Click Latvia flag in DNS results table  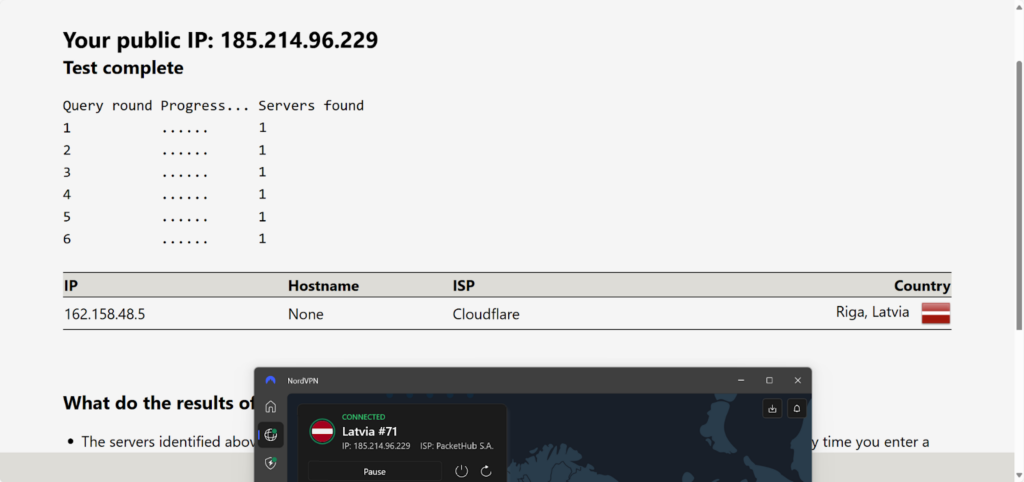click(936, 313)
